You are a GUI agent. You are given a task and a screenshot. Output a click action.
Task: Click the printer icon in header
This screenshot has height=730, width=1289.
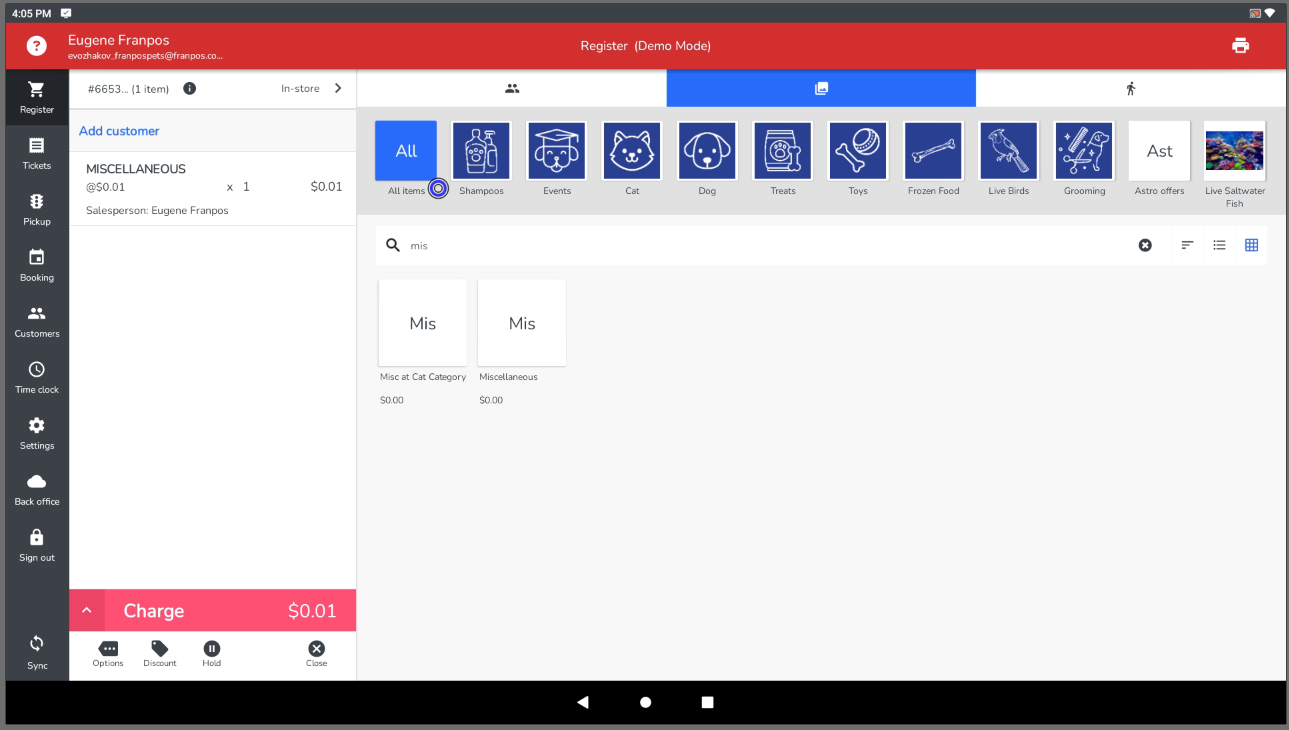click(x=1240, y=46)
